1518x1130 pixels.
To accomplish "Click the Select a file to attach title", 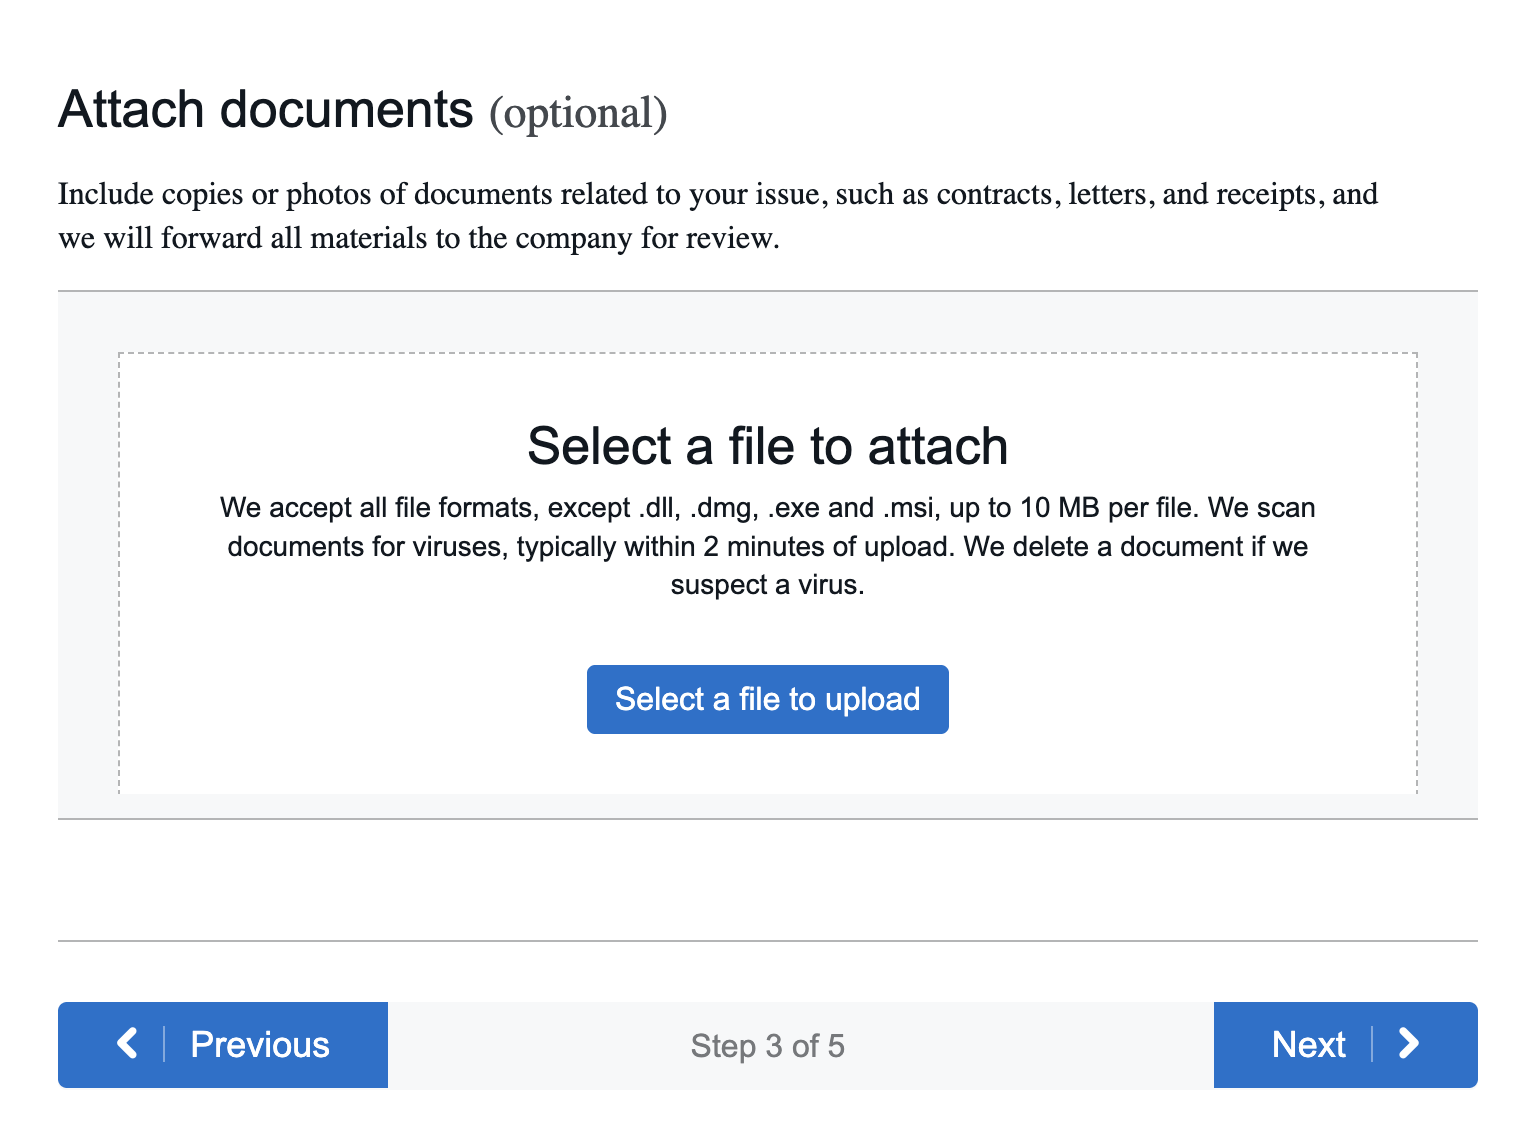I will pos(767,446).
